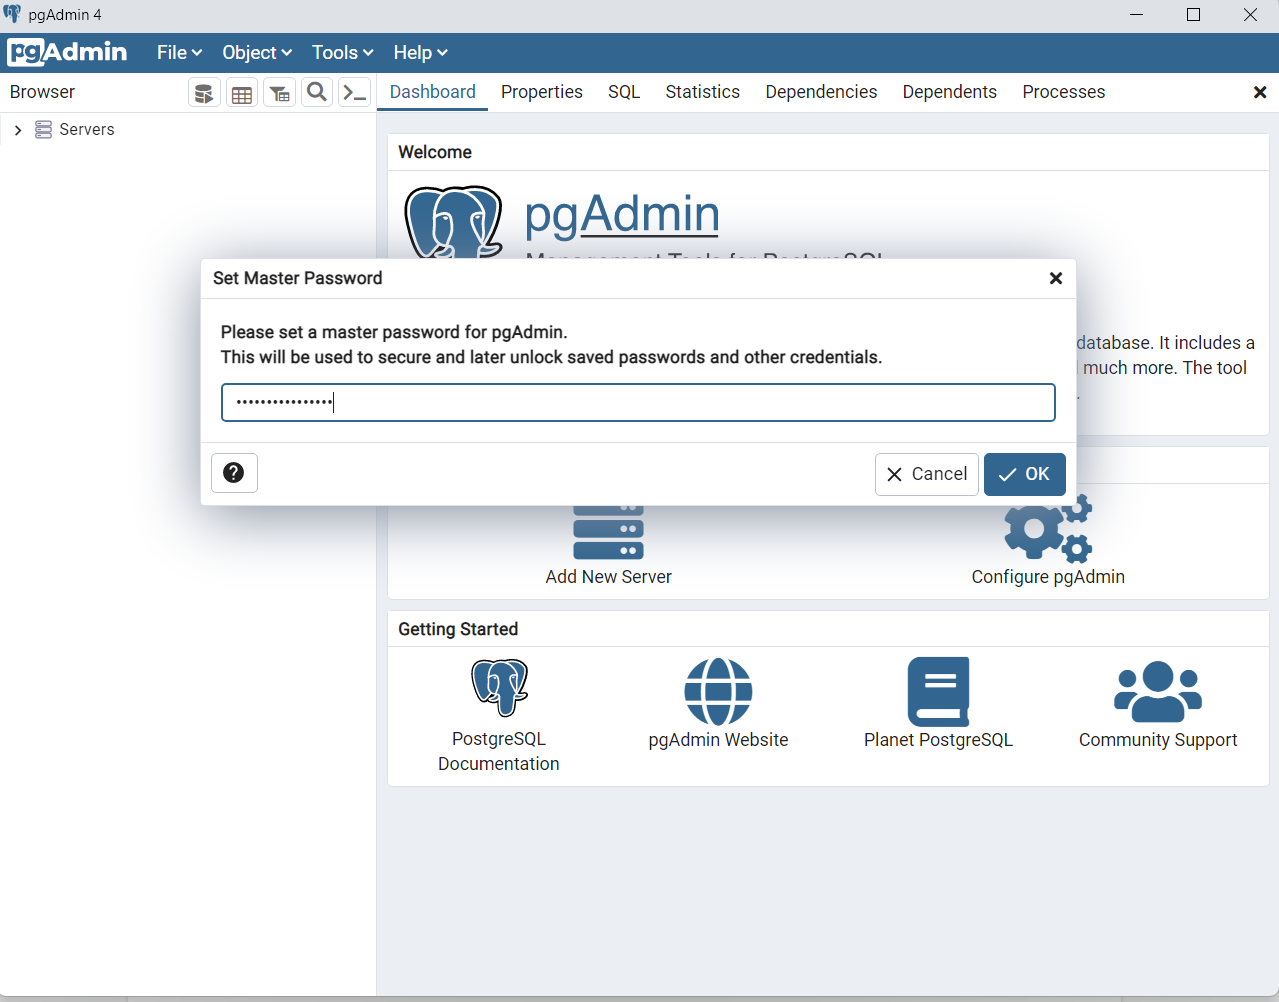Click the Servers tree icon

click(43, 130)
